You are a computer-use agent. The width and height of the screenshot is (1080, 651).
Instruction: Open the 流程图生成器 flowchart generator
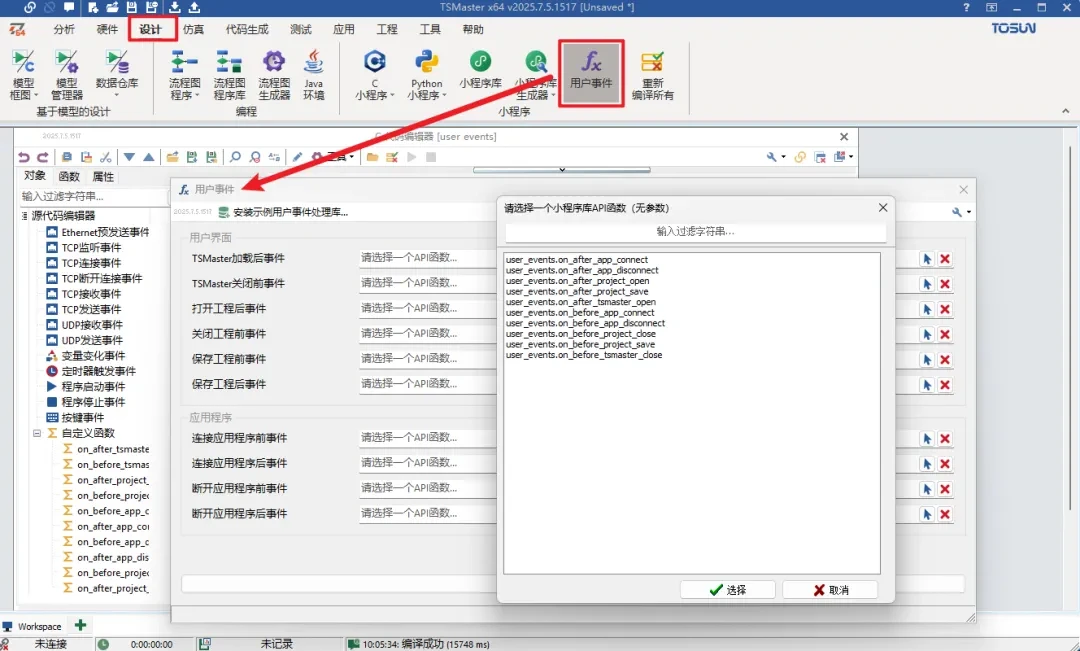tap(274, 75)
